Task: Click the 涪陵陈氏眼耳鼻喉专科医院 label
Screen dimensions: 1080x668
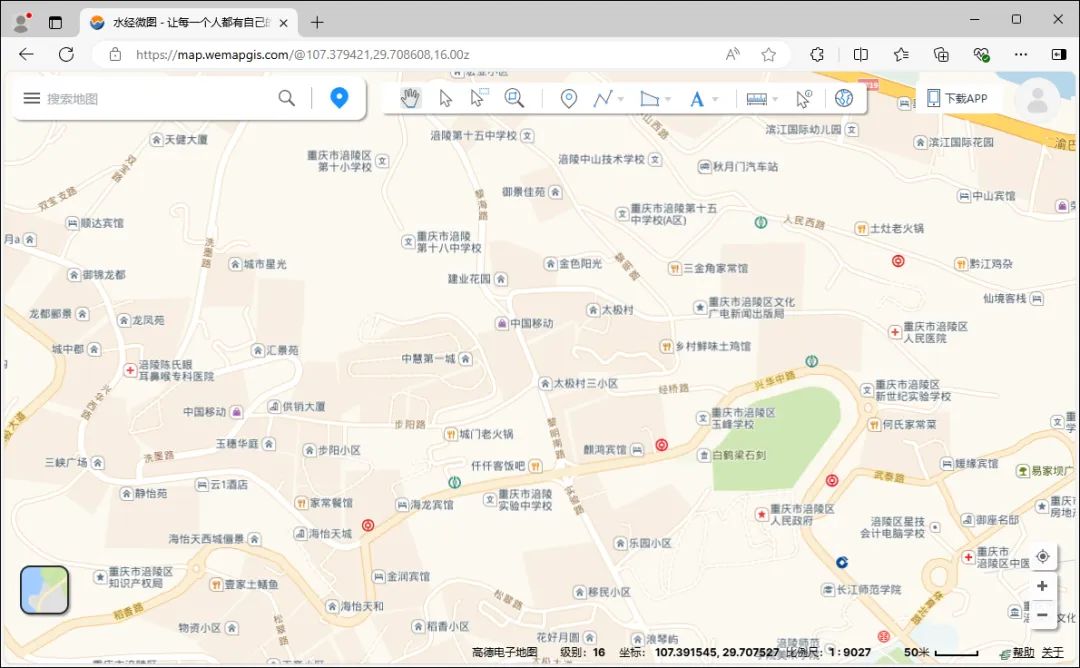Action: [176, 370]
